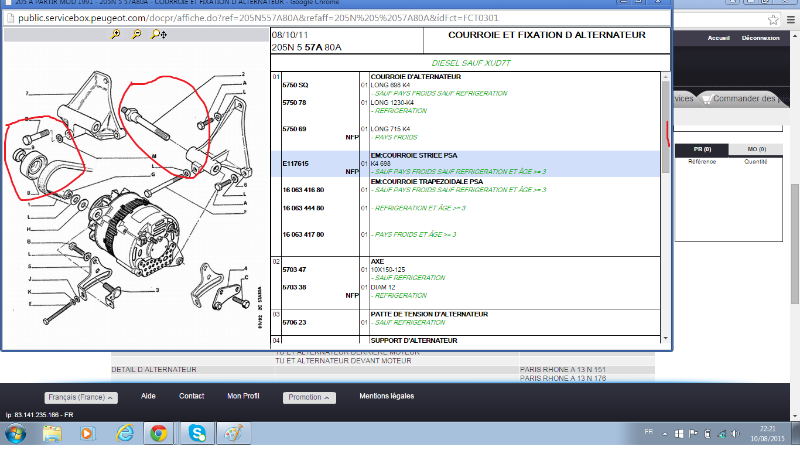Click the page icon in the address bar
This screenshot has height=450, width=800.
click(10, 18)
